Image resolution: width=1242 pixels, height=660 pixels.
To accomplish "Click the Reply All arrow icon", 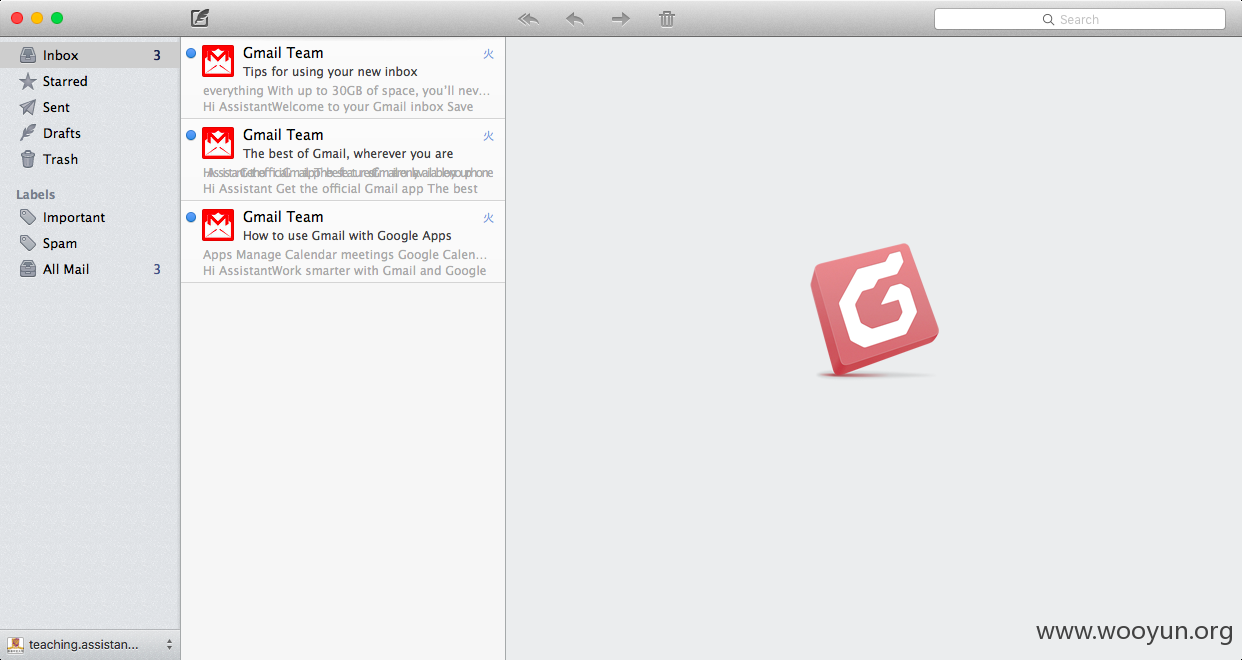I will pos(528,19).
